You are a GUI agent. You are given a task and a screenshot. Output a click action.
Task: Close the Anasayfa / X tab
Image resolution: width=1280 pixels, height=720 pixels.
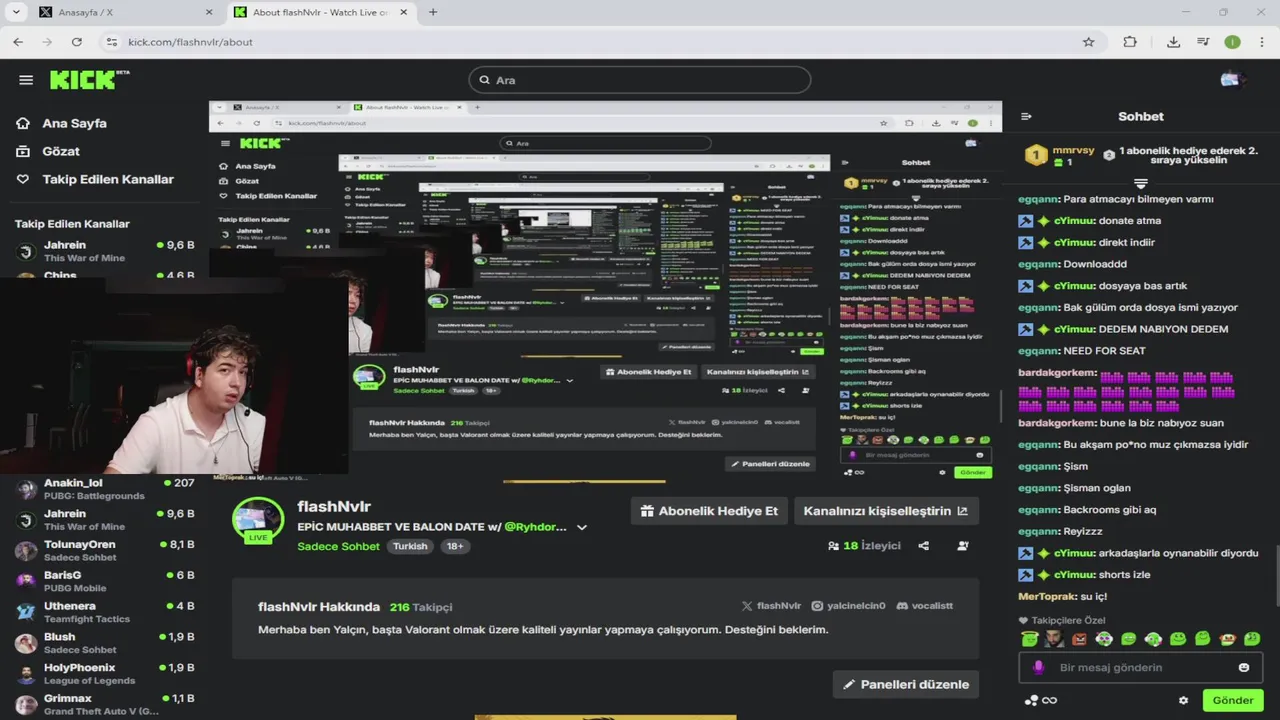click(x=209, y=12)
